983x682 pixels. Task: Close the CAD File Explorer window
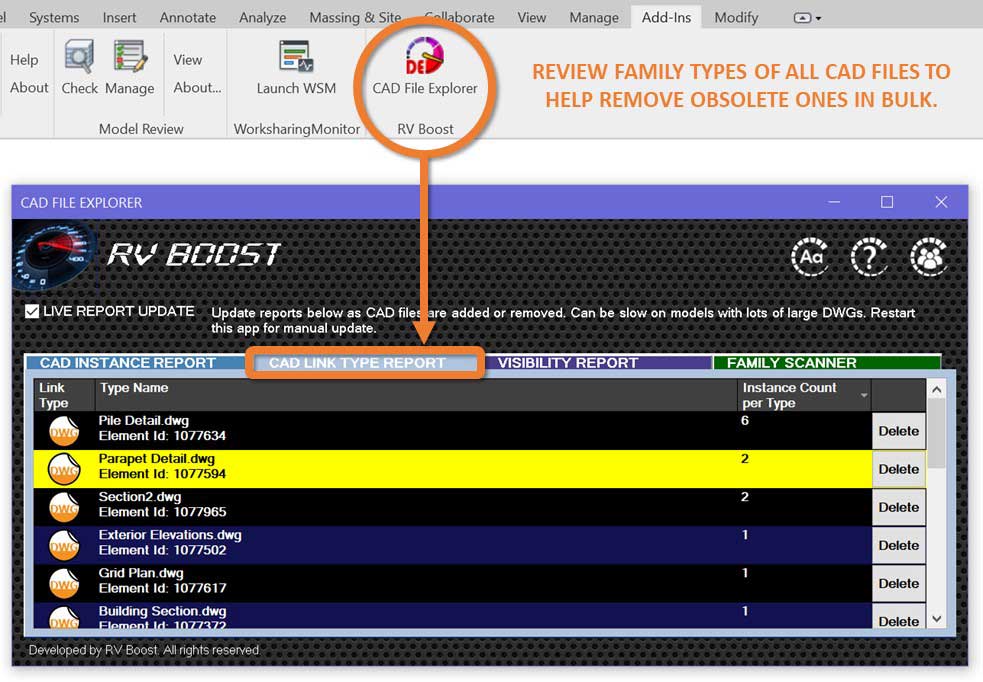pyautogui.click(x=941, y=202)
